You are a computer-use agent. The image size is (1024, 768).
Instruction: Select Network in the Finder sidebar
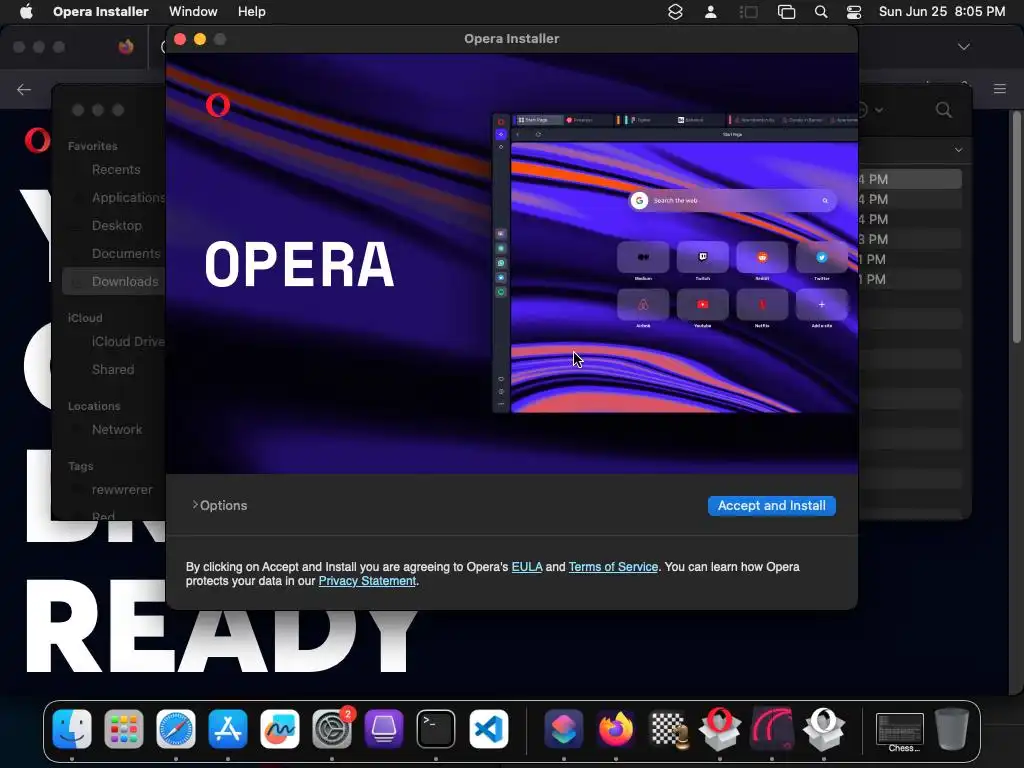[116, 430]
